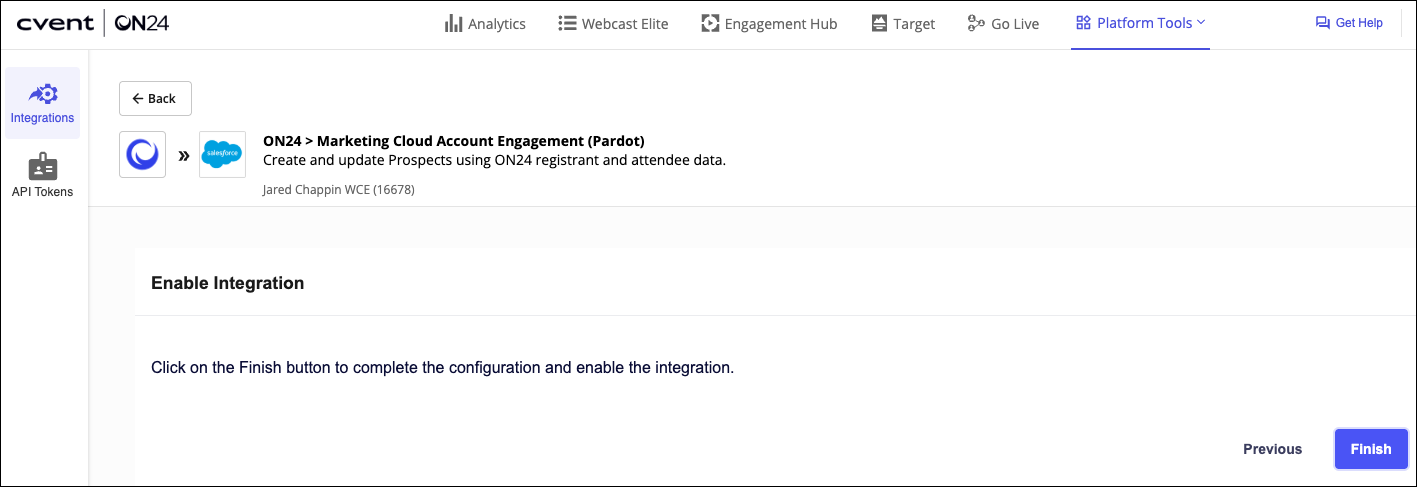Select API Tokens label in the sidebar
1417x487 pixels.
click(43, 192)
